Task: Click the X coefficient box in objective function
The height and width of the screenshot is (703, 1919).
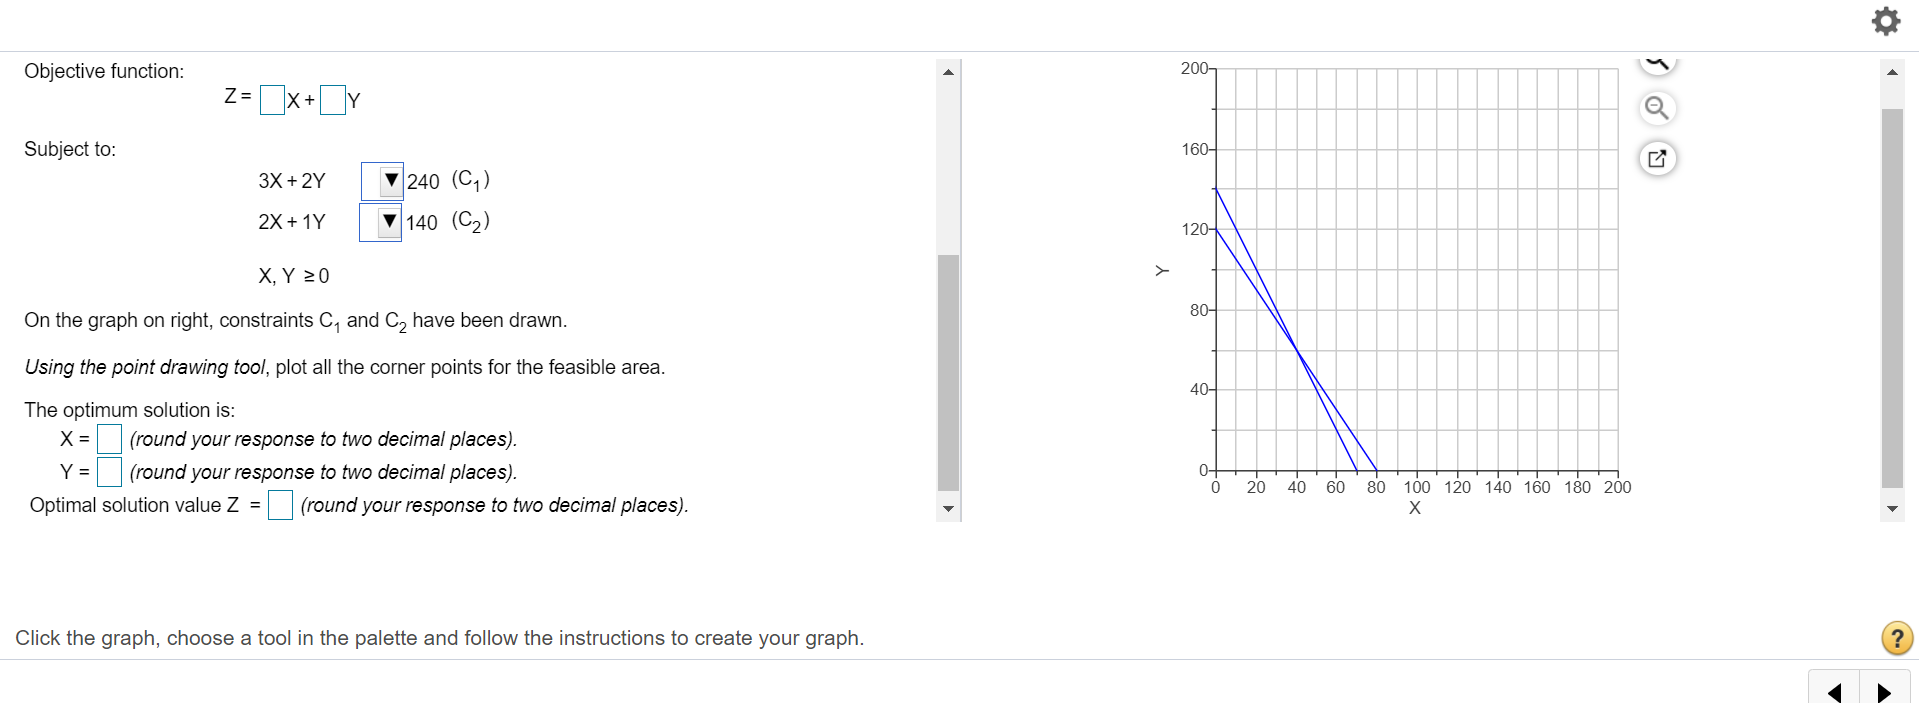Action: click(272, 100)
